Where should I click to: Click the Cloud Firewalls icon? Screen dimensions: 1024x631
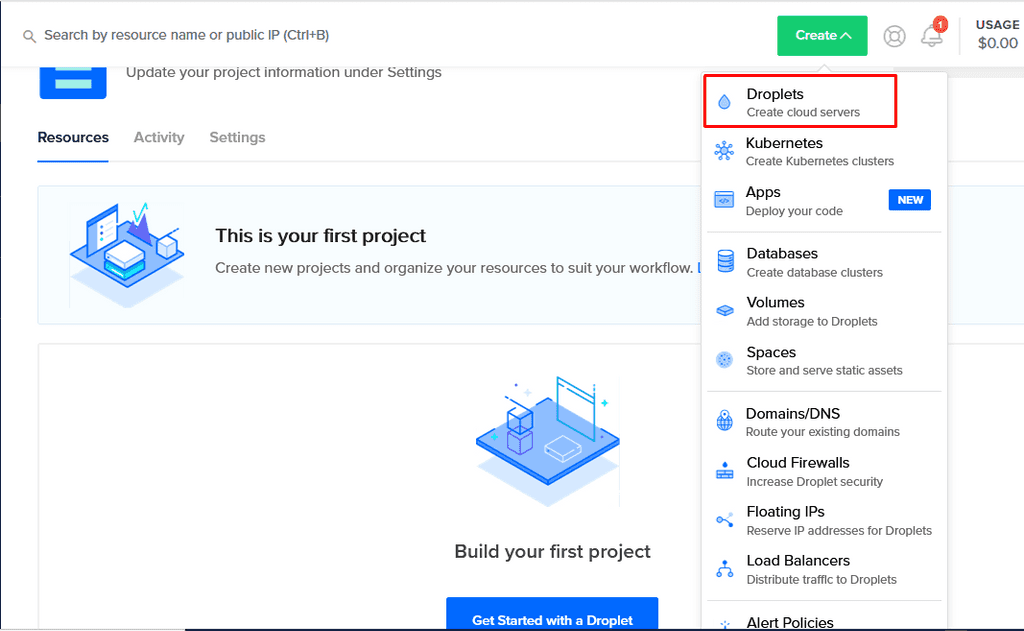pos(725,471)
